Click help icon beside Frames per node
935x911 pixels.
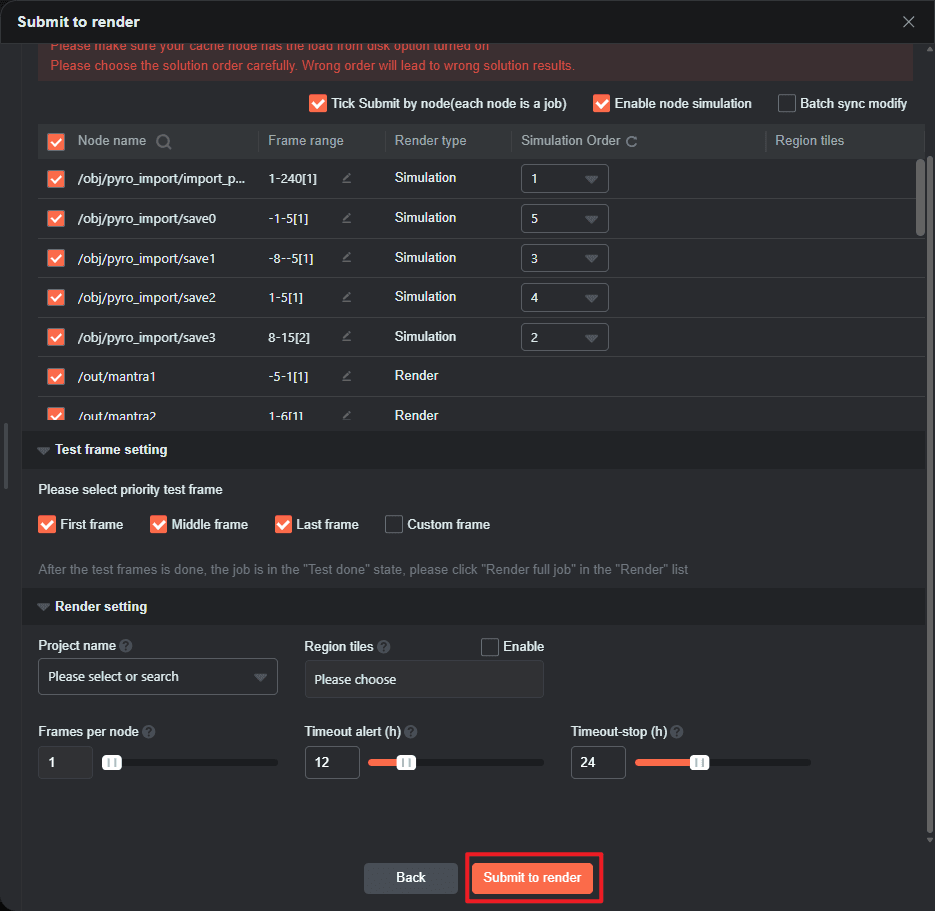(x=149, y=732)
